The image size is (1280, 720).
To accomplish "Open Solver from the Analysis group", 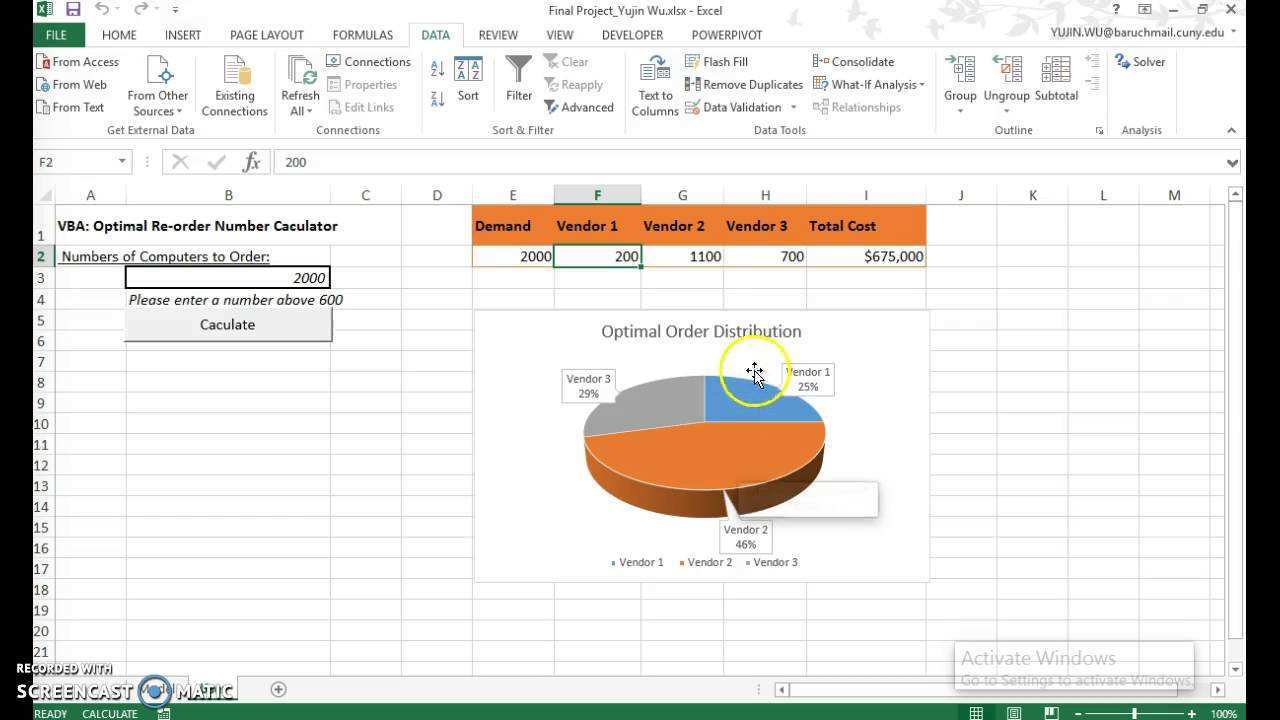I will pos(1140,62).
